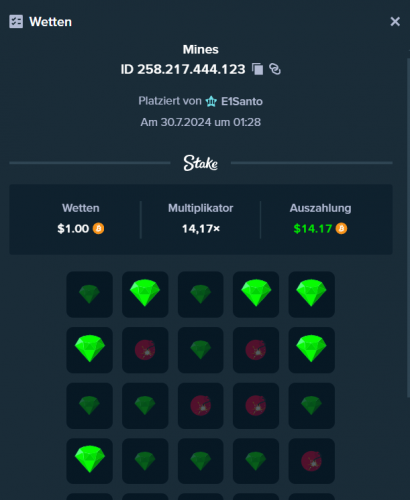The width and height of the screenshot is (410, 500).
Task: Click the Bitcoin icon next to $1.00
Action: point(98,229)
